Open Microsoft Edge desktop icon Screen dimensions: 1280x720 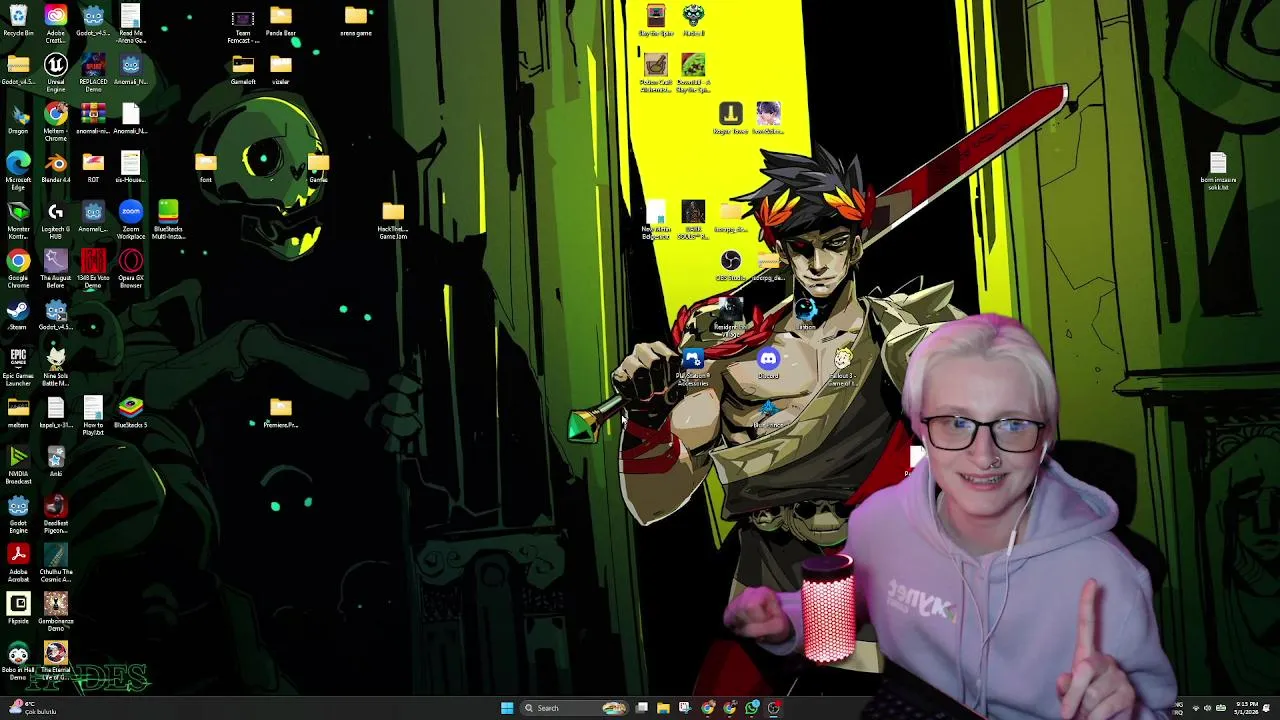pos(18,169)
